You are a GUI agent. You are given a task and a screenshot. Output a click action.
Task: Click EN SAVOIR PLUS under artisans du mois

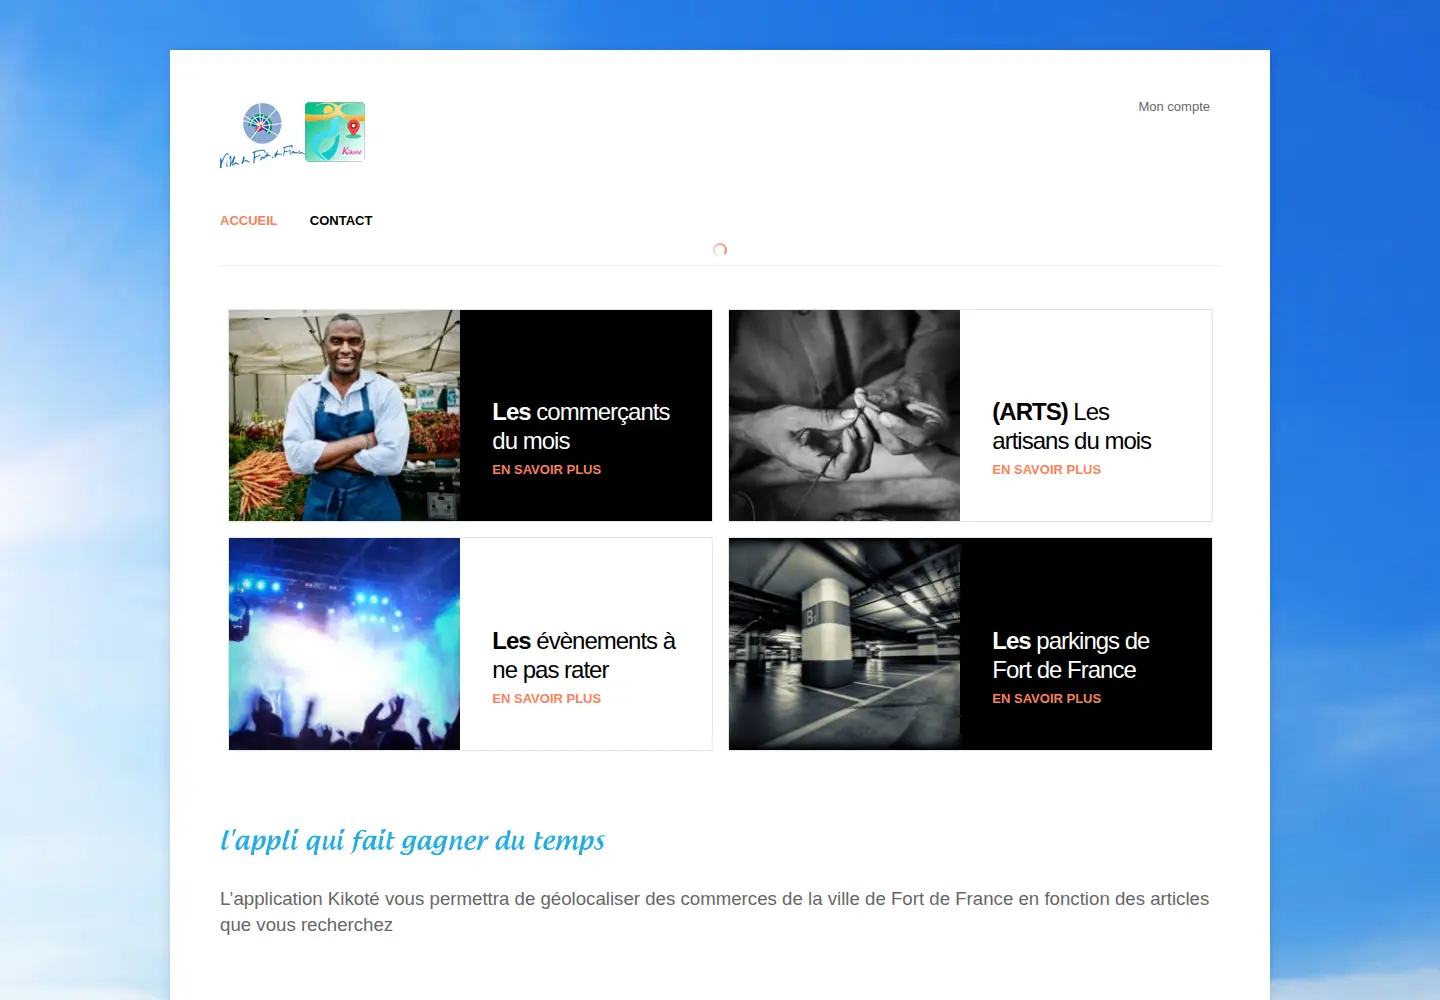point(1046,470)
